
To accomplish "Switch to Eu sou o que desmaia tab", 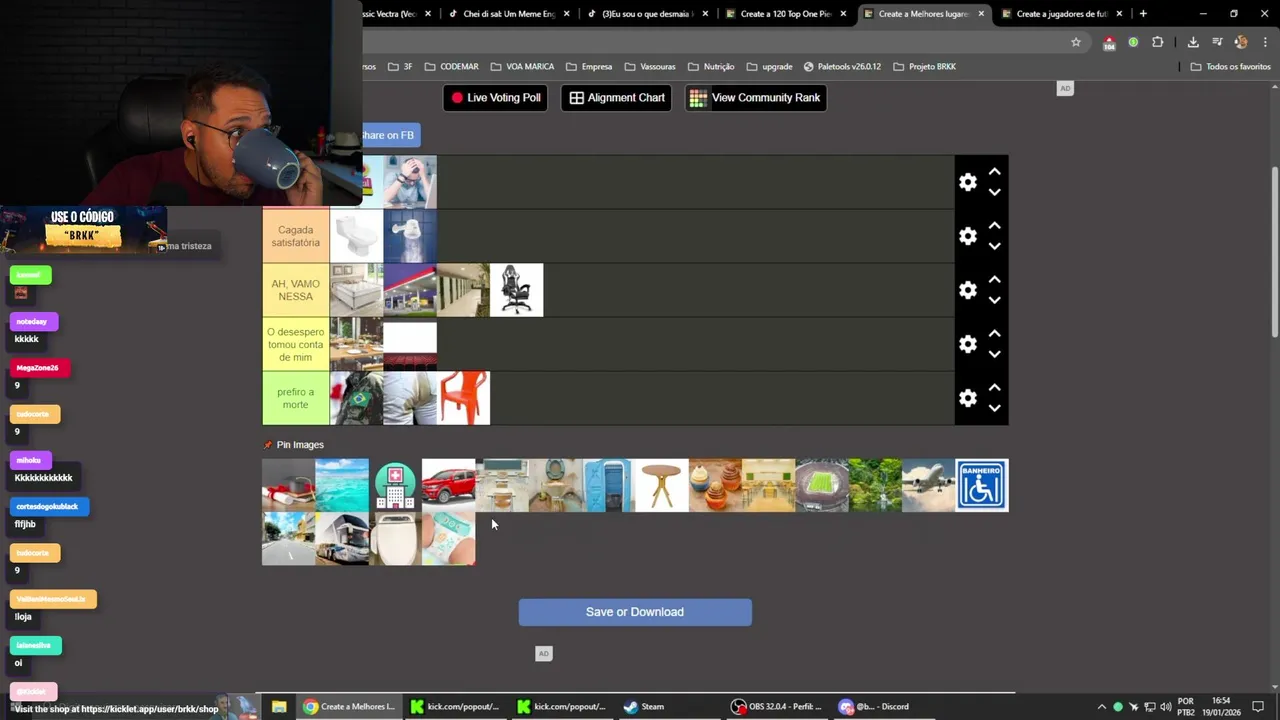I will (x=648, y=14).
